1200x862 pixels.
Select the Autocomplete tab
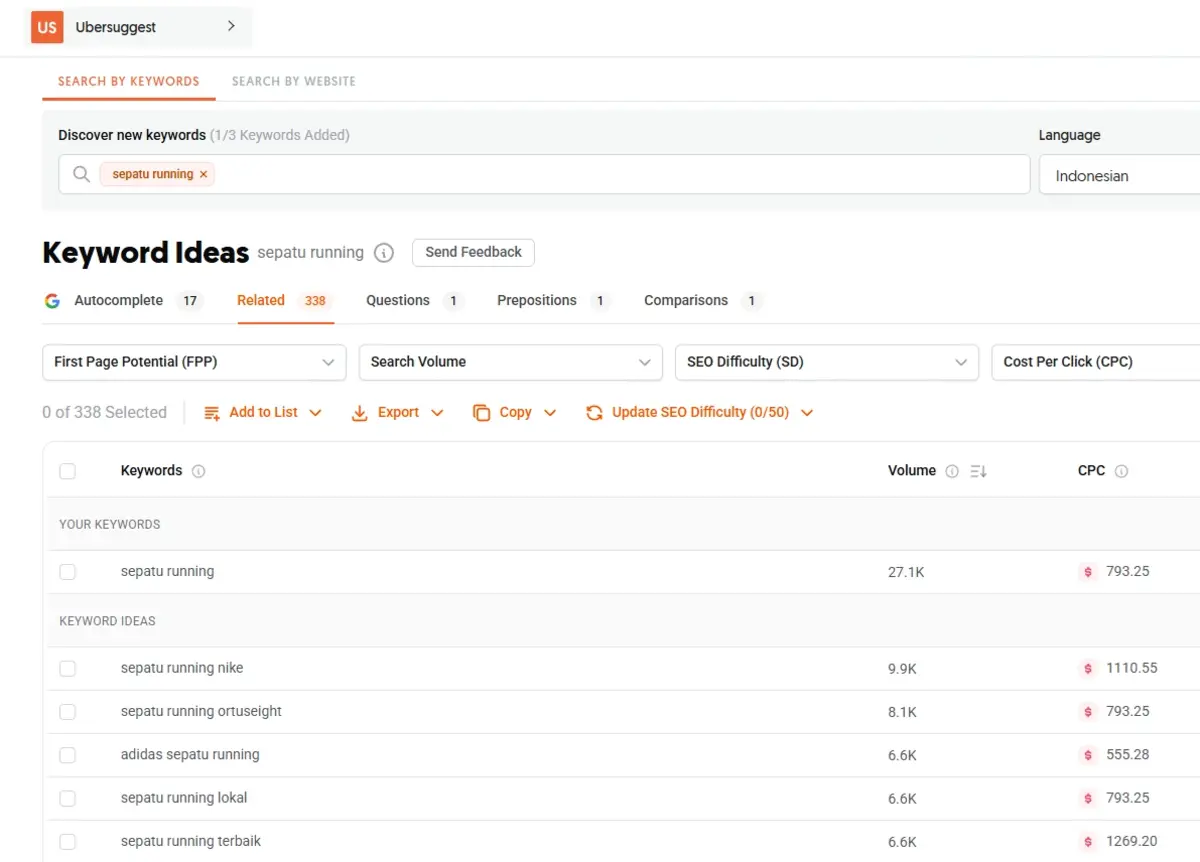coord(124,301)
